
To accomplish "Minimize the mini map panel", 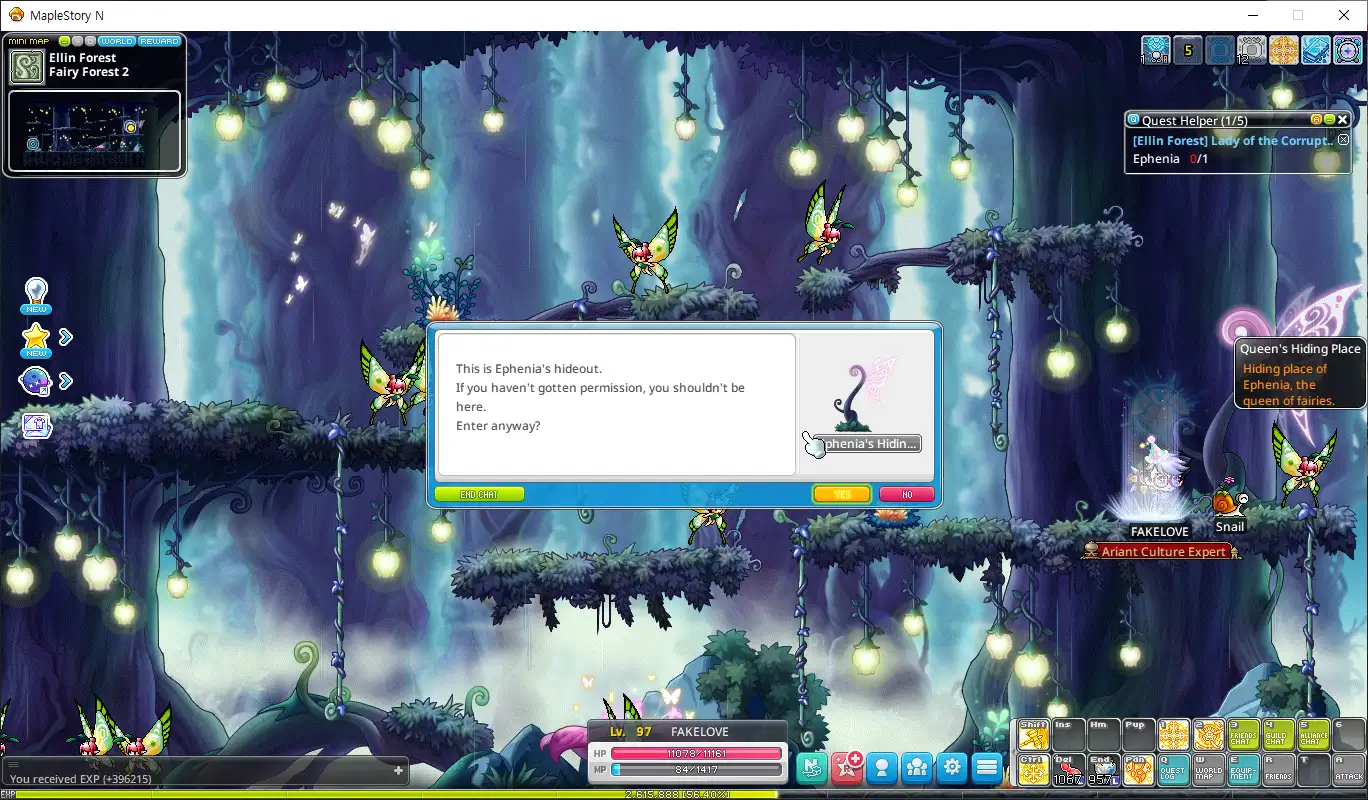I will [65, 41].
